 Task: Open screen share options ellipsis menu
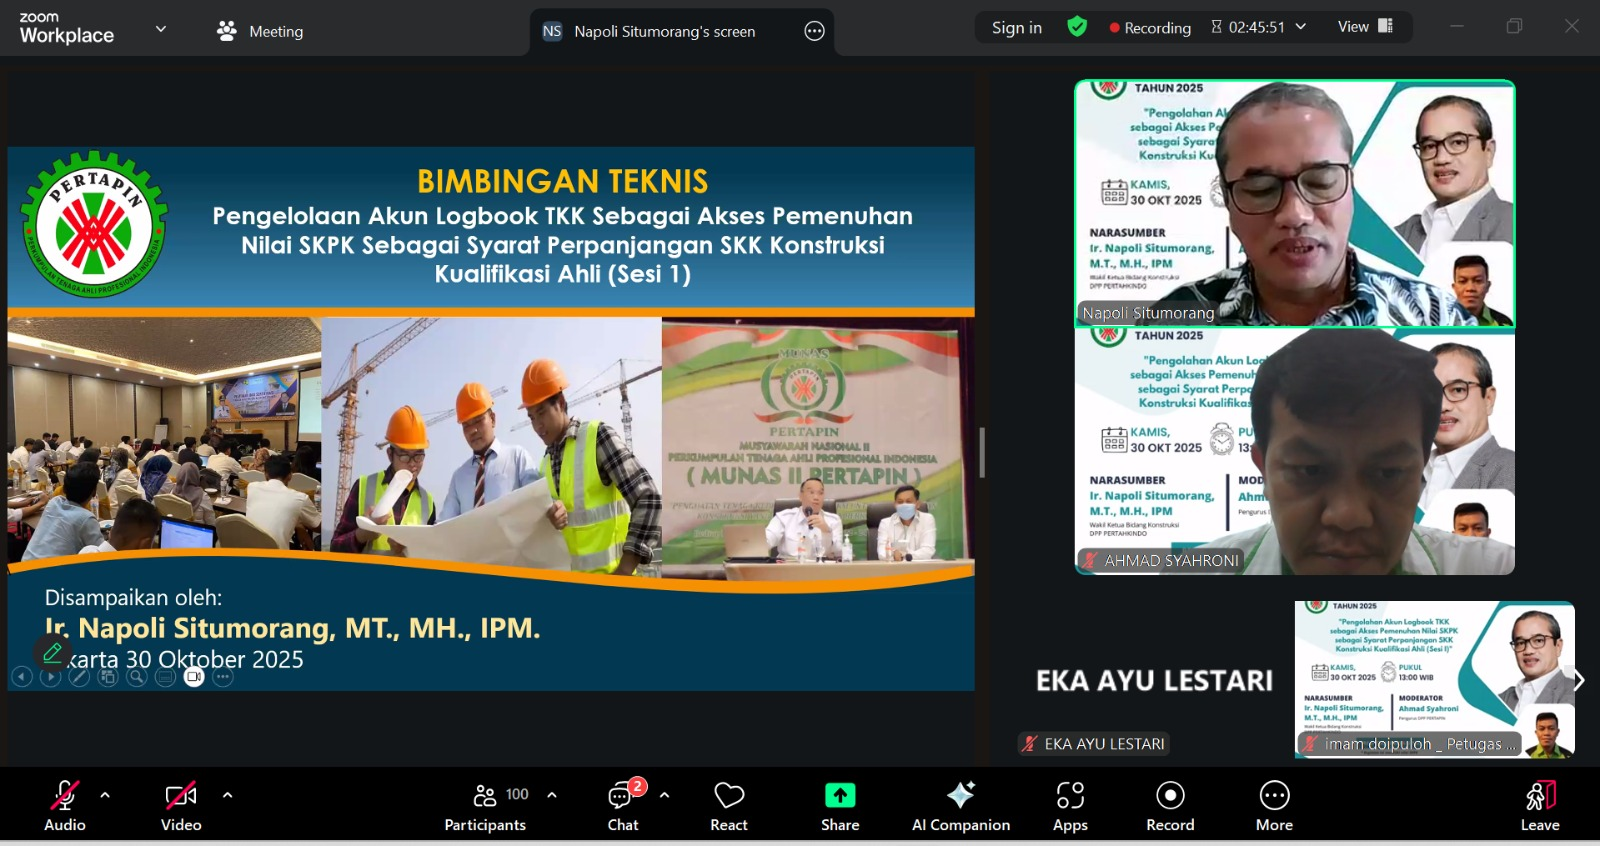[x=814, y=31]
